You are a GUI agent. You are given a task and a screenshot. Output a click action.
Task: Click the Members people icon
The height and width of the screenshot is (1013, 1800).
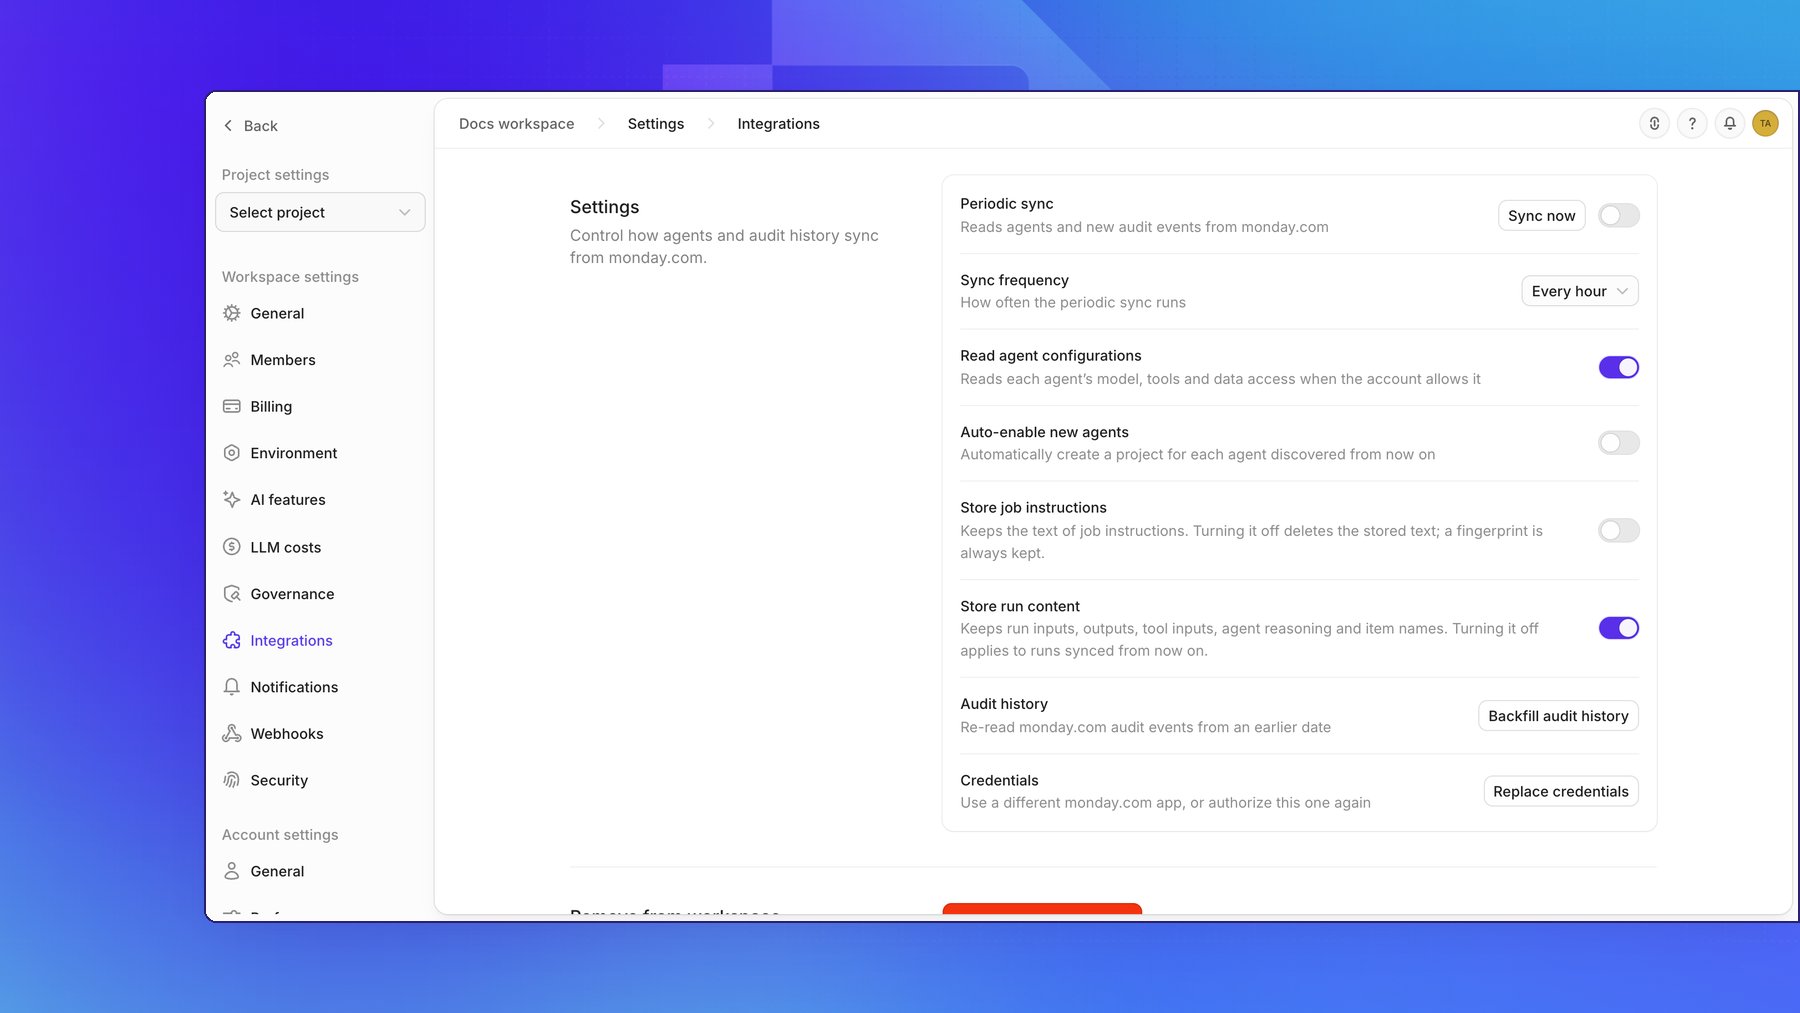pos(232,360)
